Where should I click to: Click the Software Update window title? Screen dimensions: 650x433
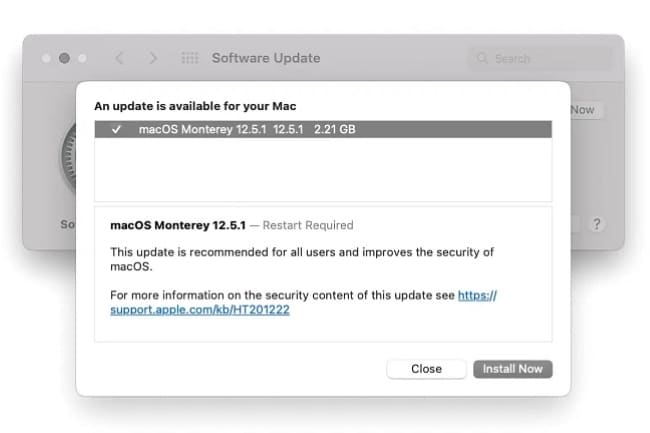266,58
